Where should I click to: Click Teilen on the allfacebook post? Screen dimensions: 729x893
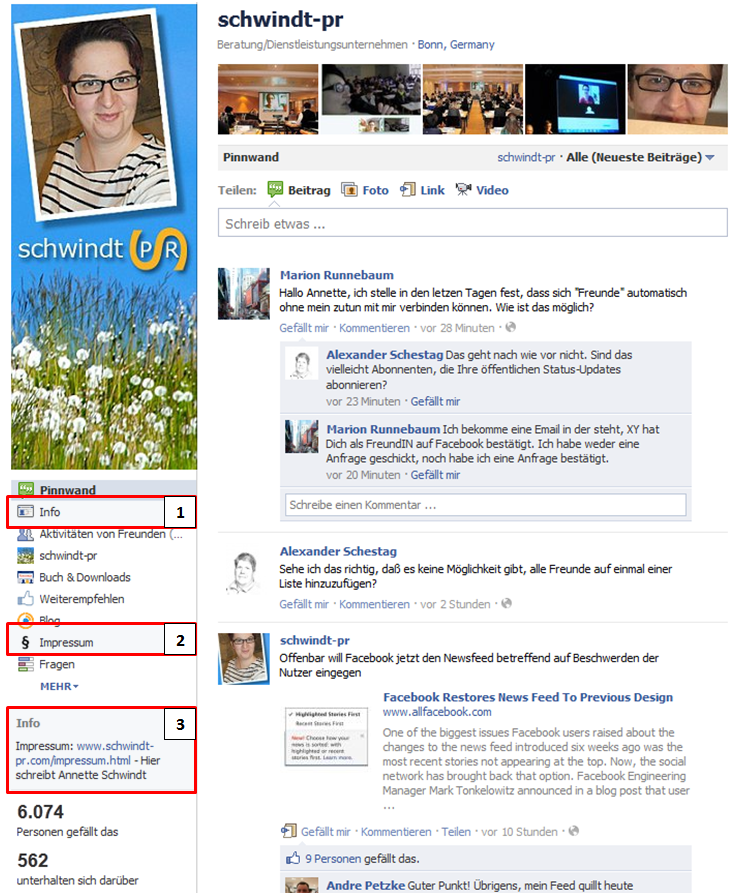(x=456, y=831)
